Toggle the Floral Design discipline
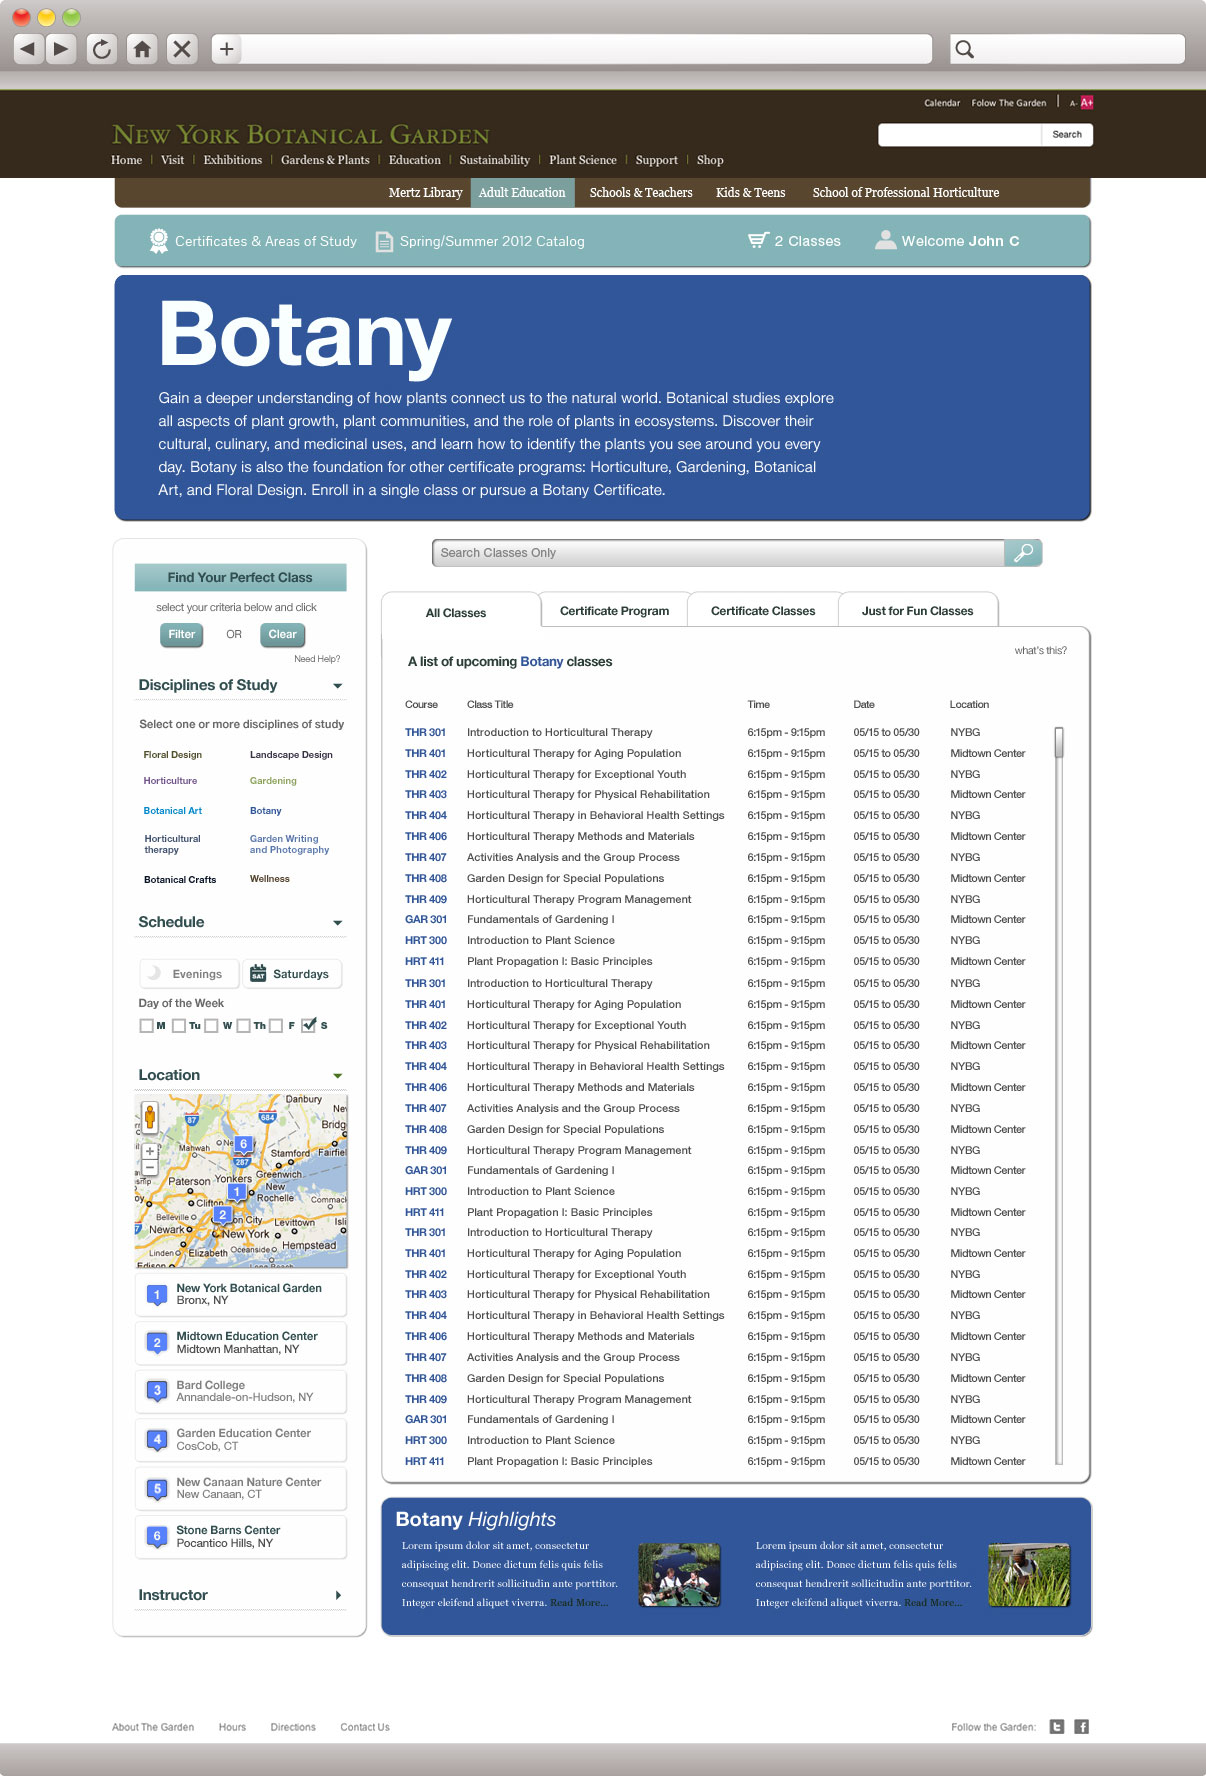 (172, 755)
